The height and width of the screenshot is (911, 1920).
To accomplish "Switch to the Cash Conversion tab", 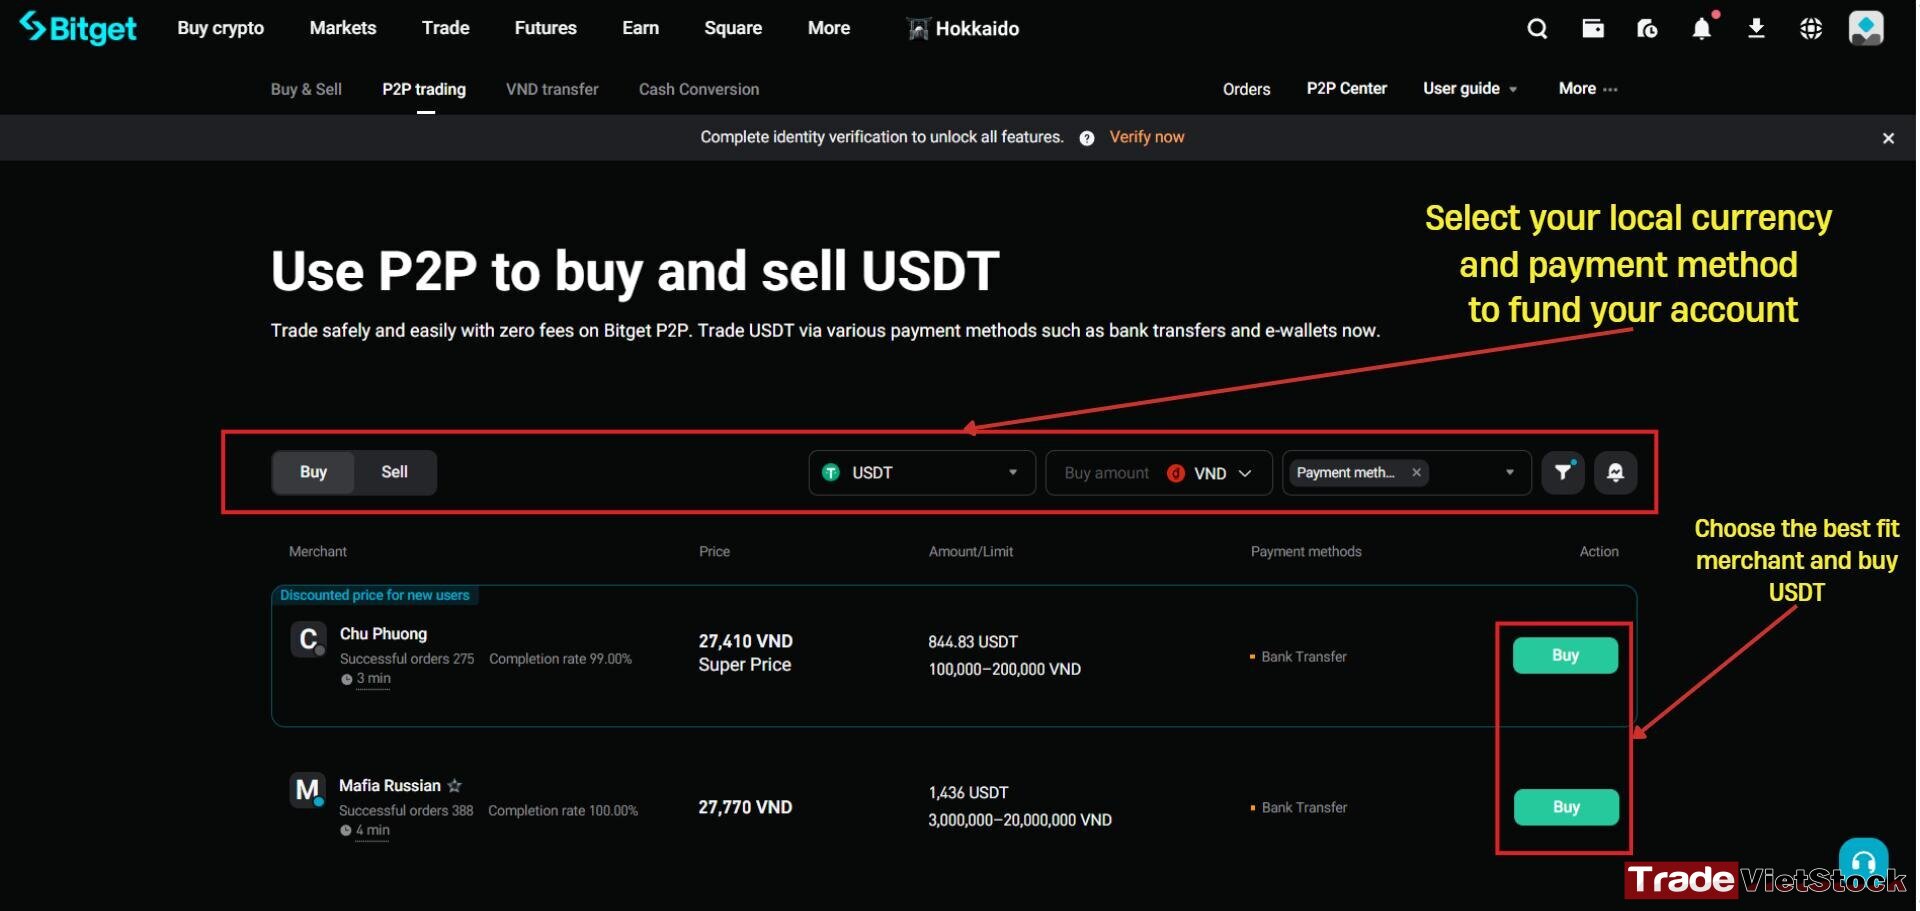I will tap(699, 89).
